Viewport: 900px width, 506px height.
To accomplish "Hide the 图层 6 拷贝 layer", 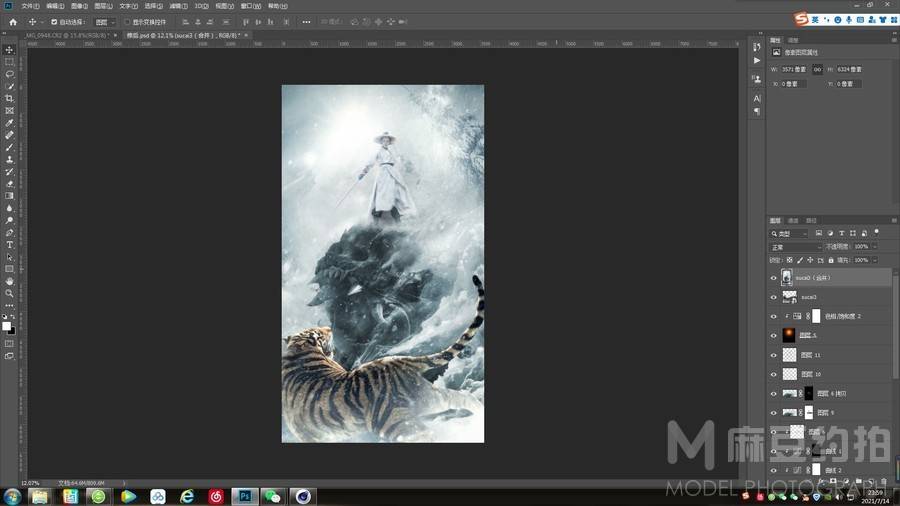I will coord(773,394).
